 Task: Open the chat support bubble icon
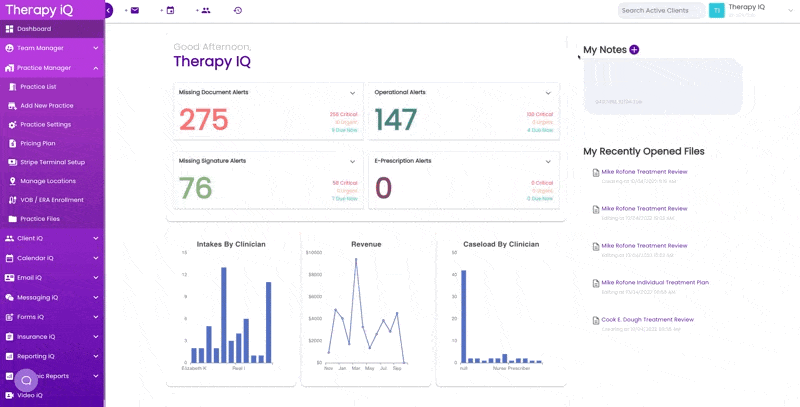coord(26,380)
